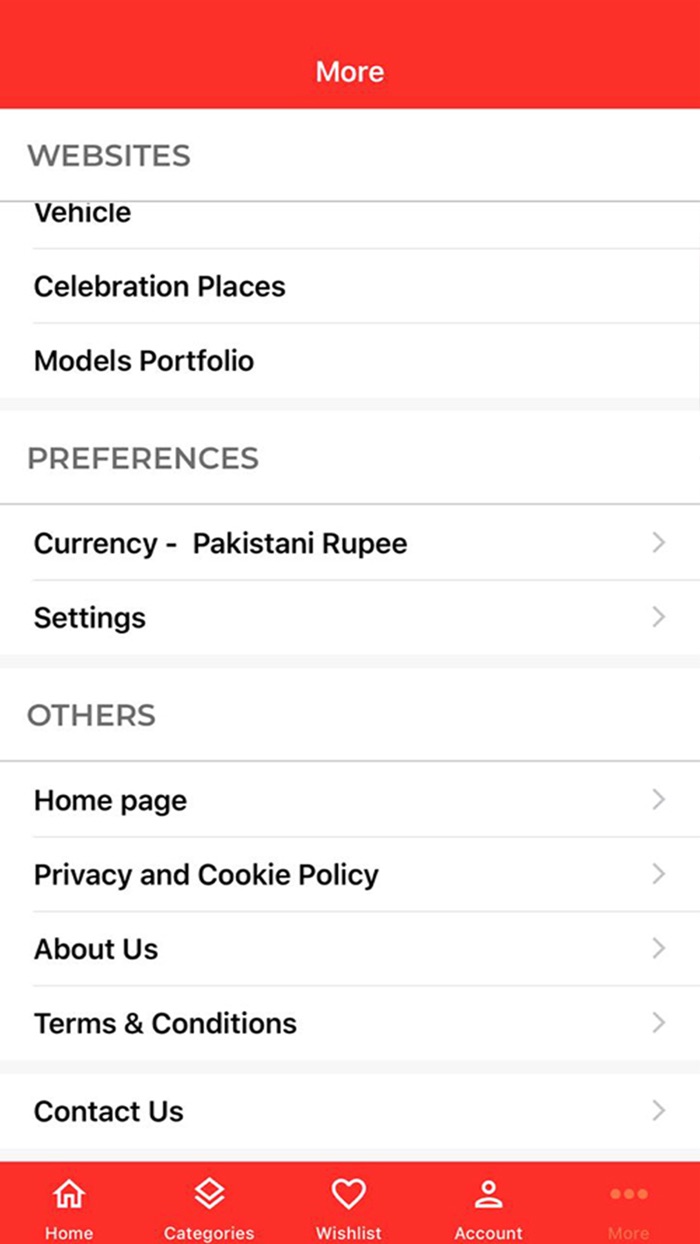Screen dimensions: 700x1244
Task: Open Models Portfolio website
Action: (144, 360)
